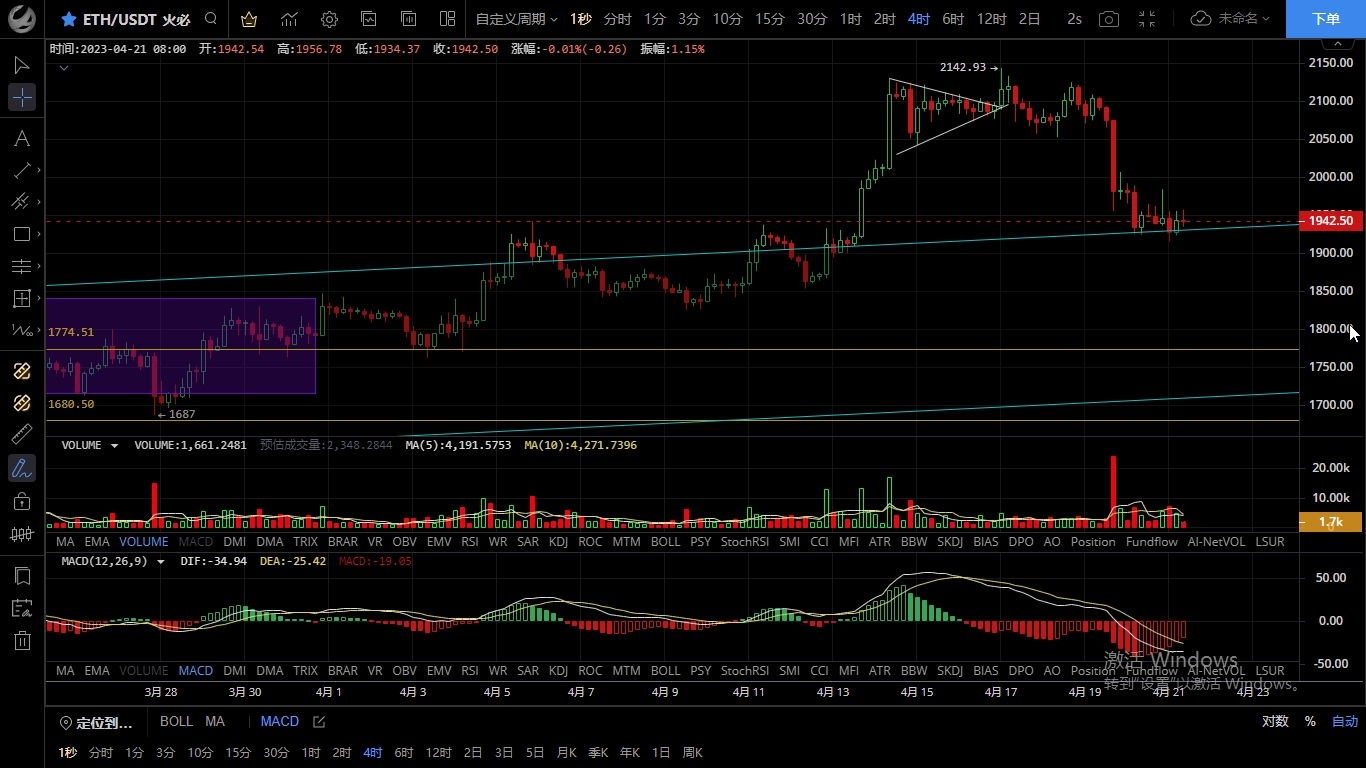Switch to the 1时 timeframe in top bar
1366x768 pixels.
pyautogui.click(x=850, y=19)
